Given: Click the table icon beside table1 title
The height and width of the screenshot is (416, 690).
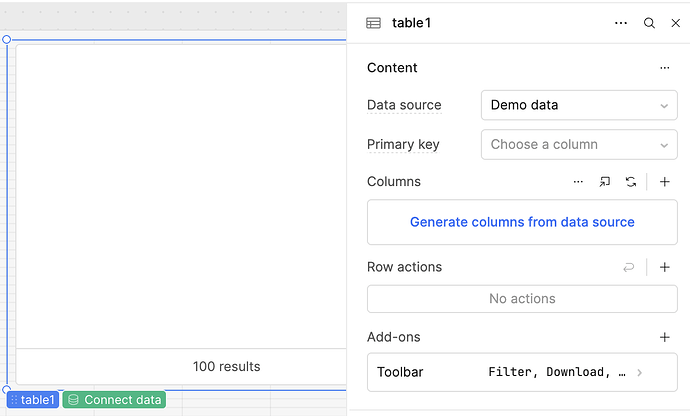Looking at the screenshot, I should [x=373, y=23].
